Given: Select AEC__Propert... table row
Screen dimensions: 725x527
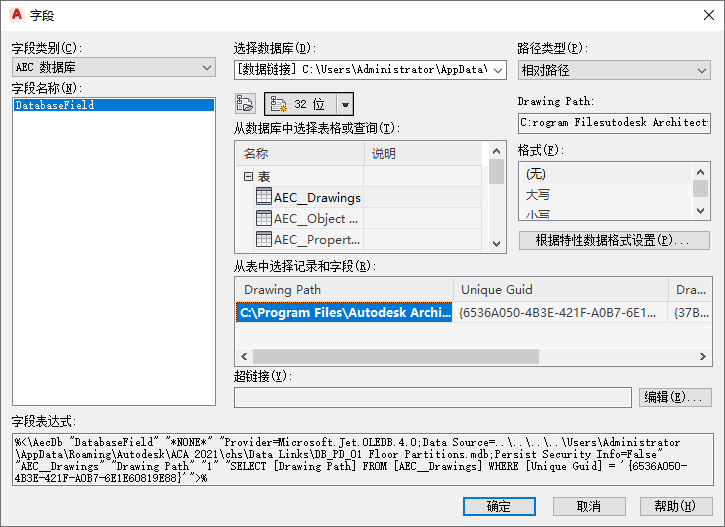Looking at the screenshot, I should tap(358, 239).
